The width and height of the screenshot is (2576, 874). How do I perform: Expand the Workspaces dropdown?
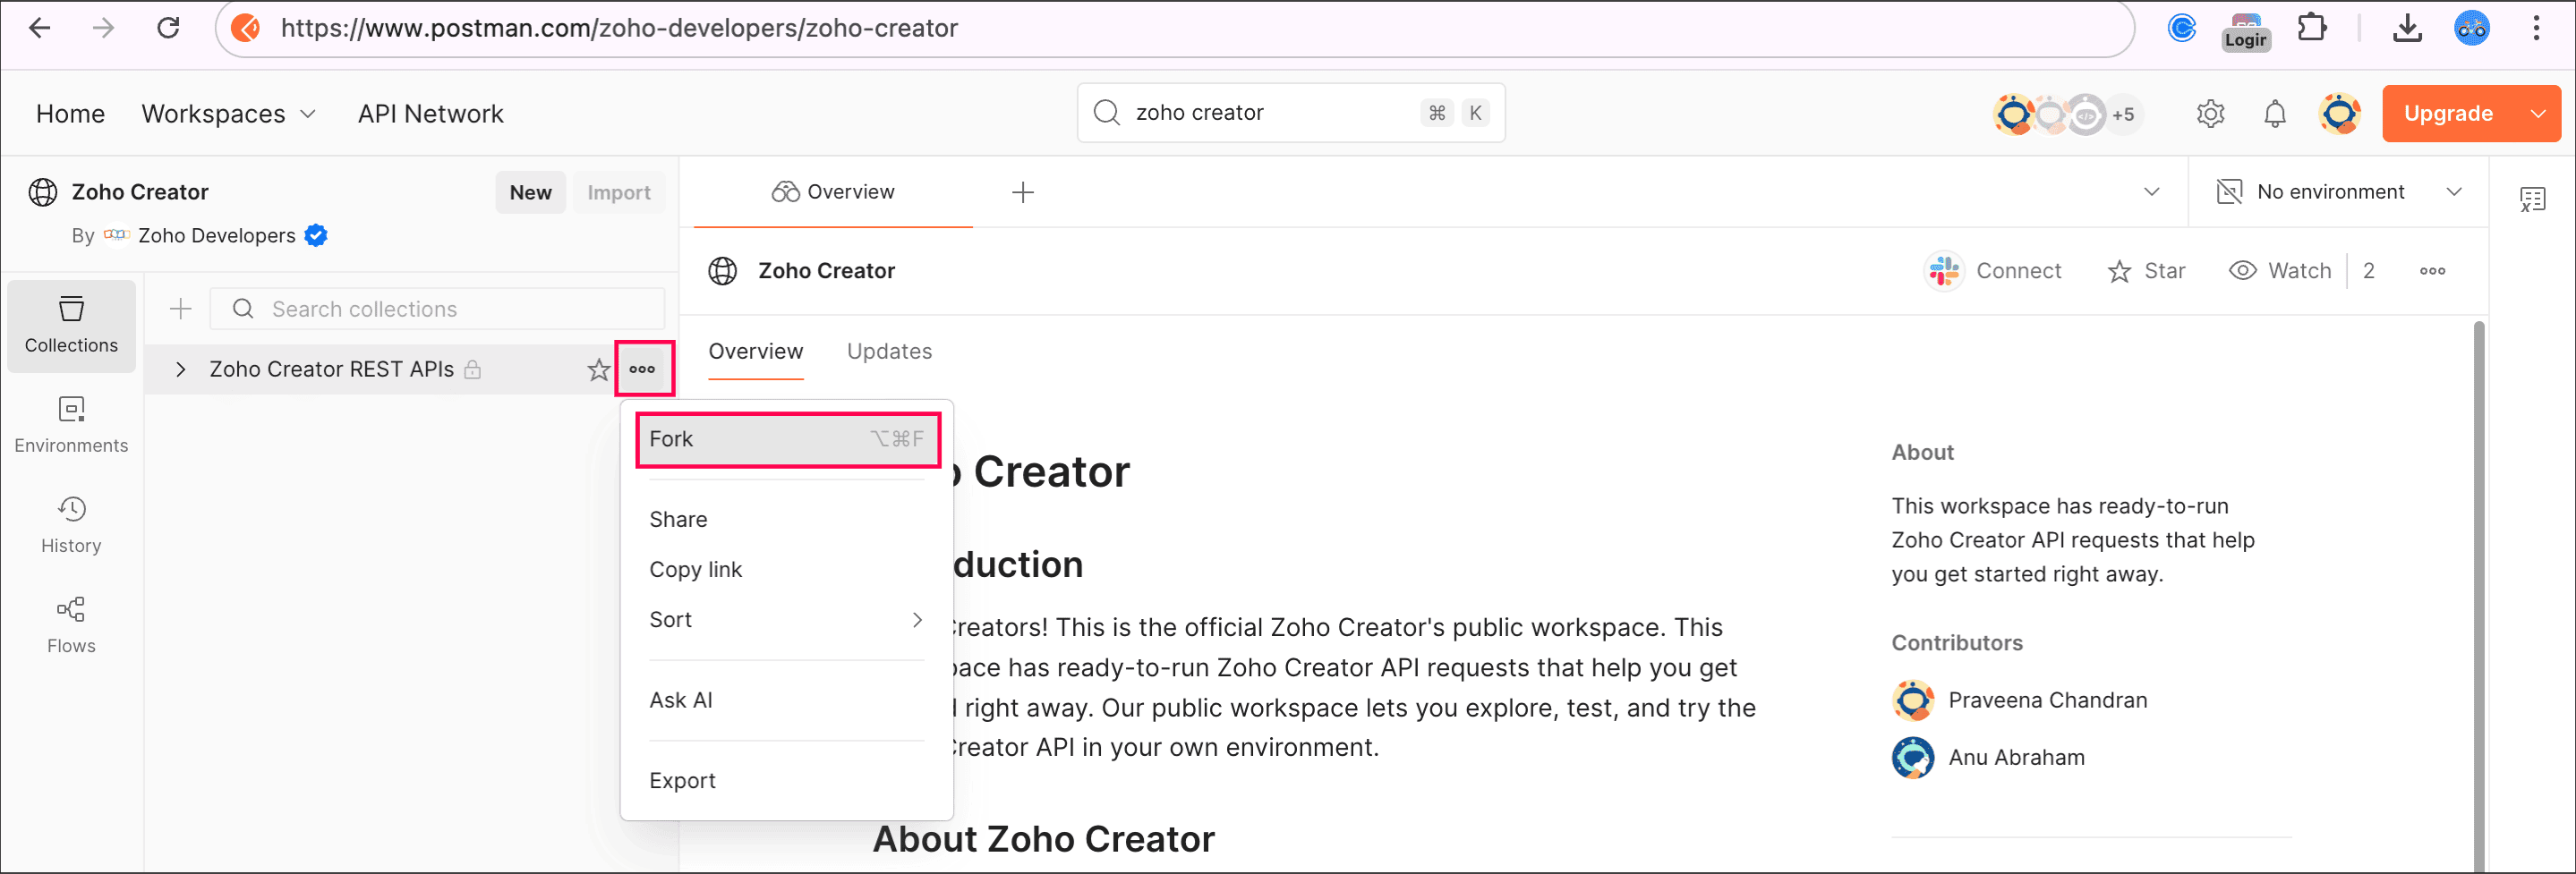click(x=229, y=114)
